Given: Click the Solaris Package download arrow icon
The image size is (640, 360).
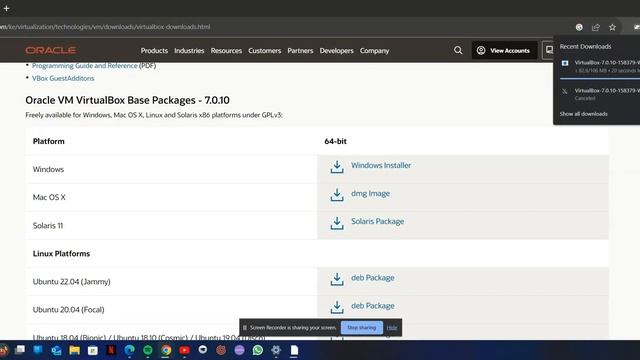Looking at the screenshot, I should tap(337, 223).
